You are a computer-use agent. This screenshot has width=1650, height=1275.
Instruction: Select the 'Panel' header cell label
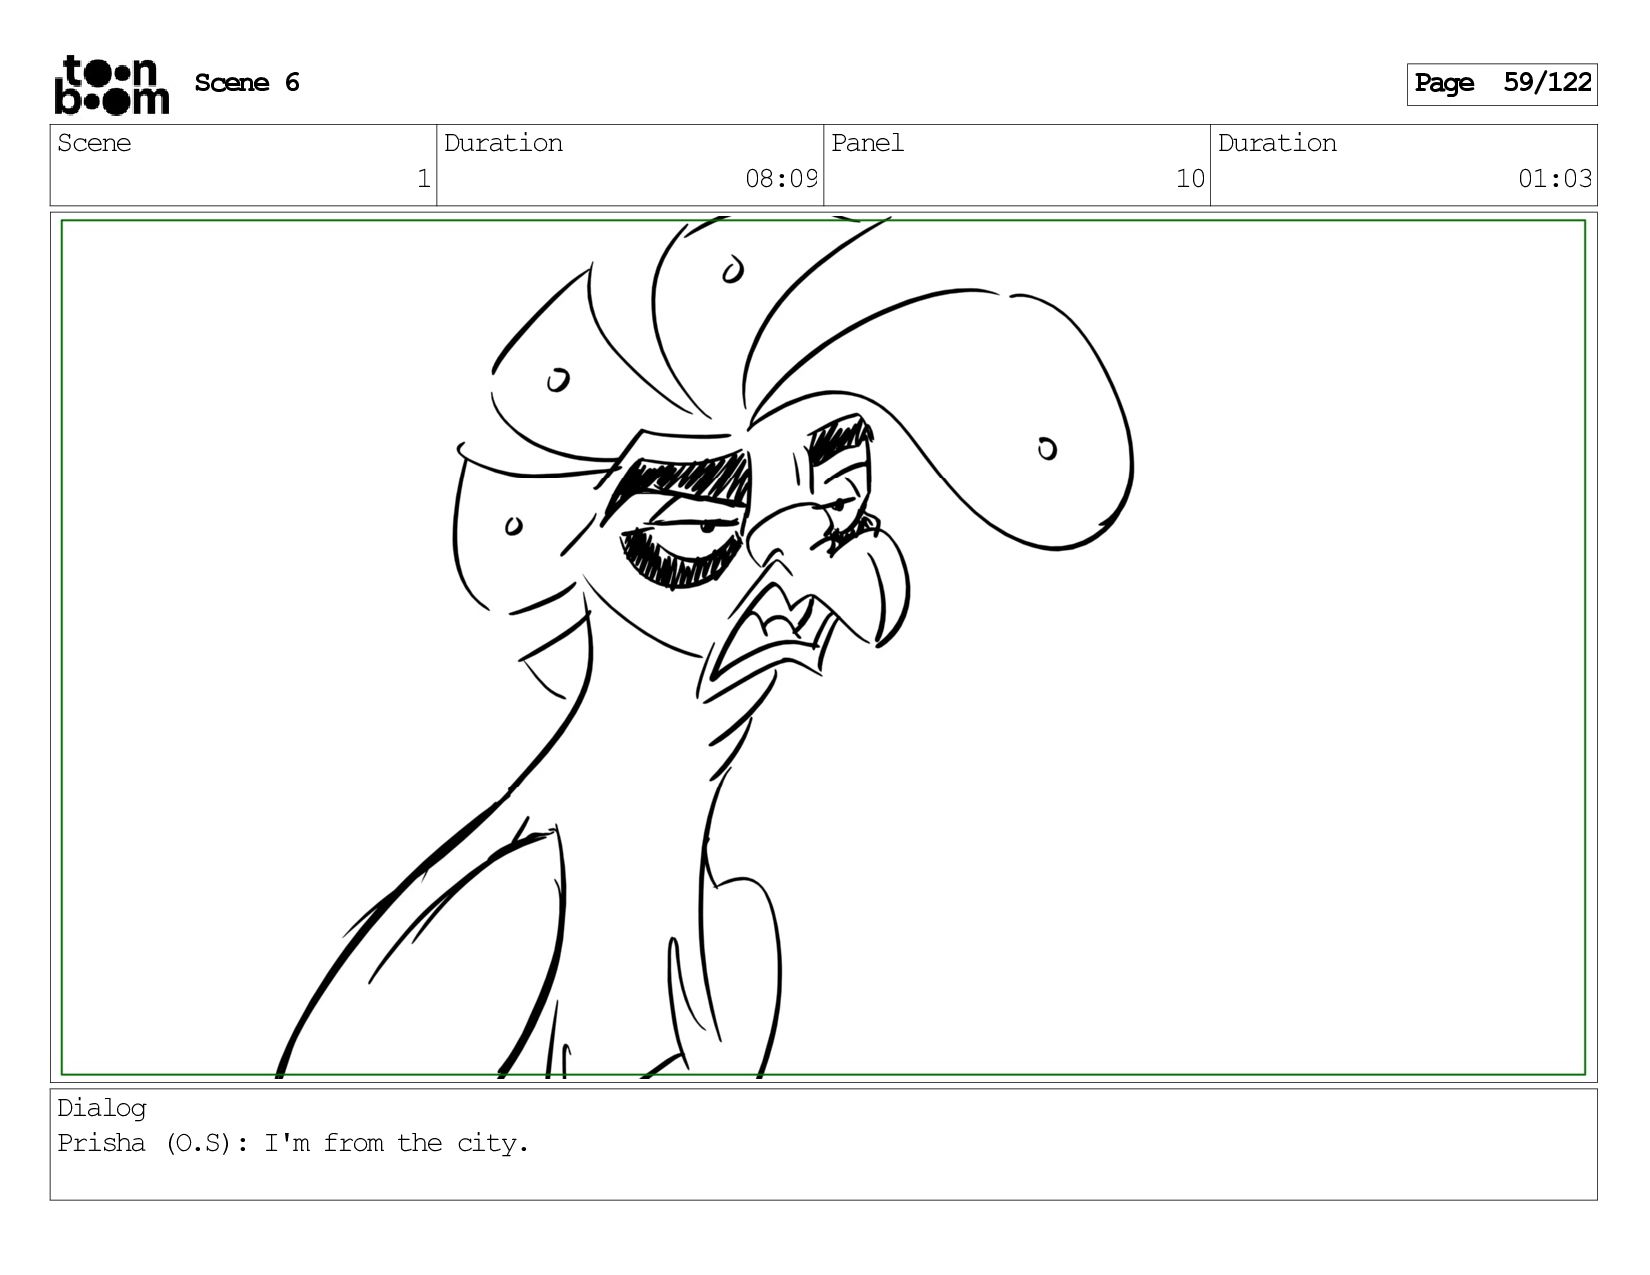[867, 143]
